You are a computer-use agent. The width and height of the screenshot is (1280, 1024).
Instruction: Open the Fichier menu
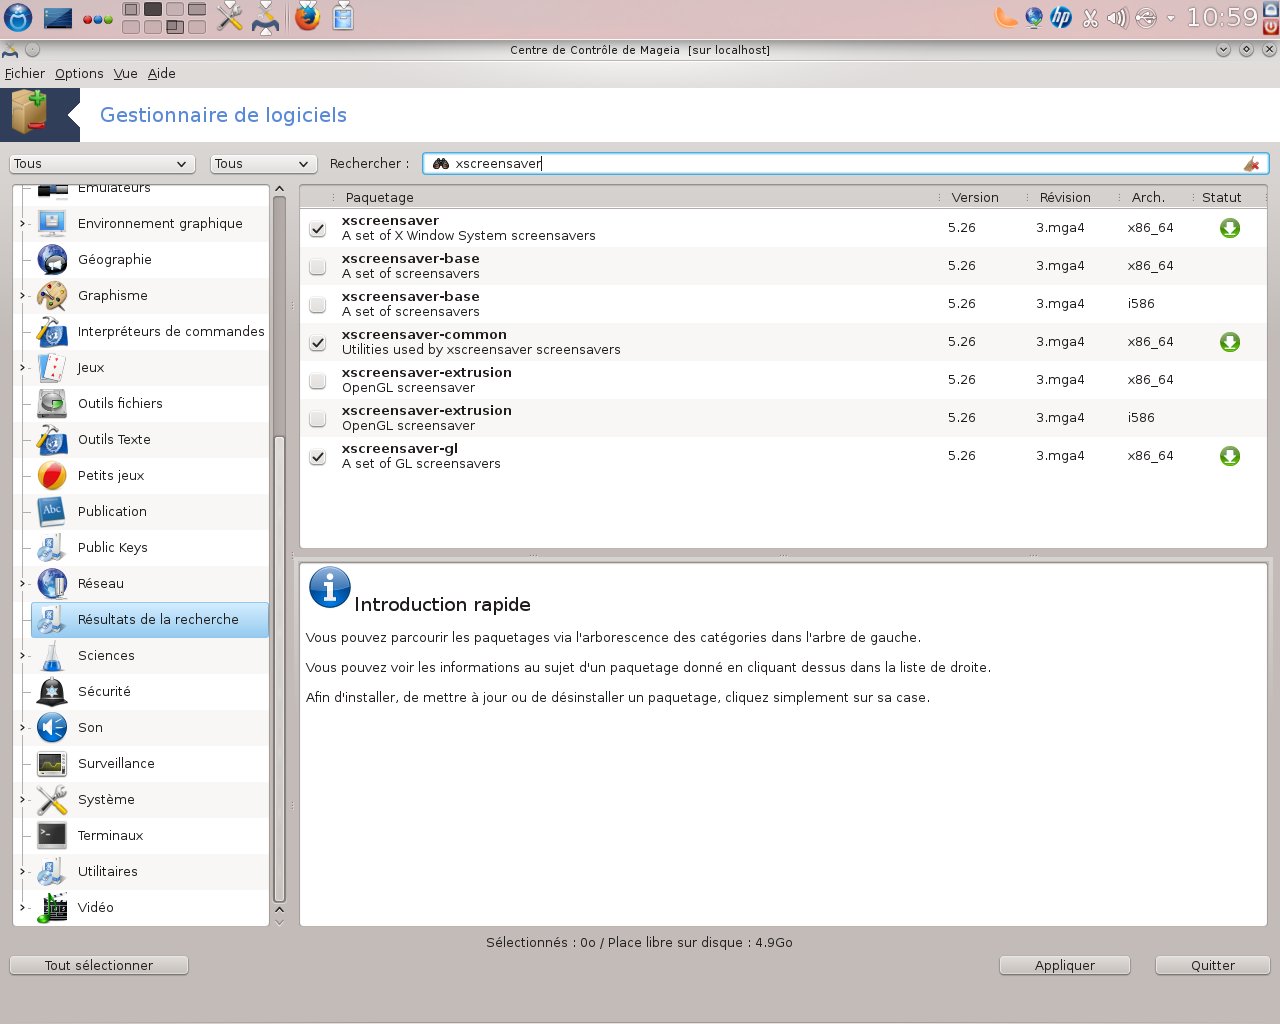[25, 74]
